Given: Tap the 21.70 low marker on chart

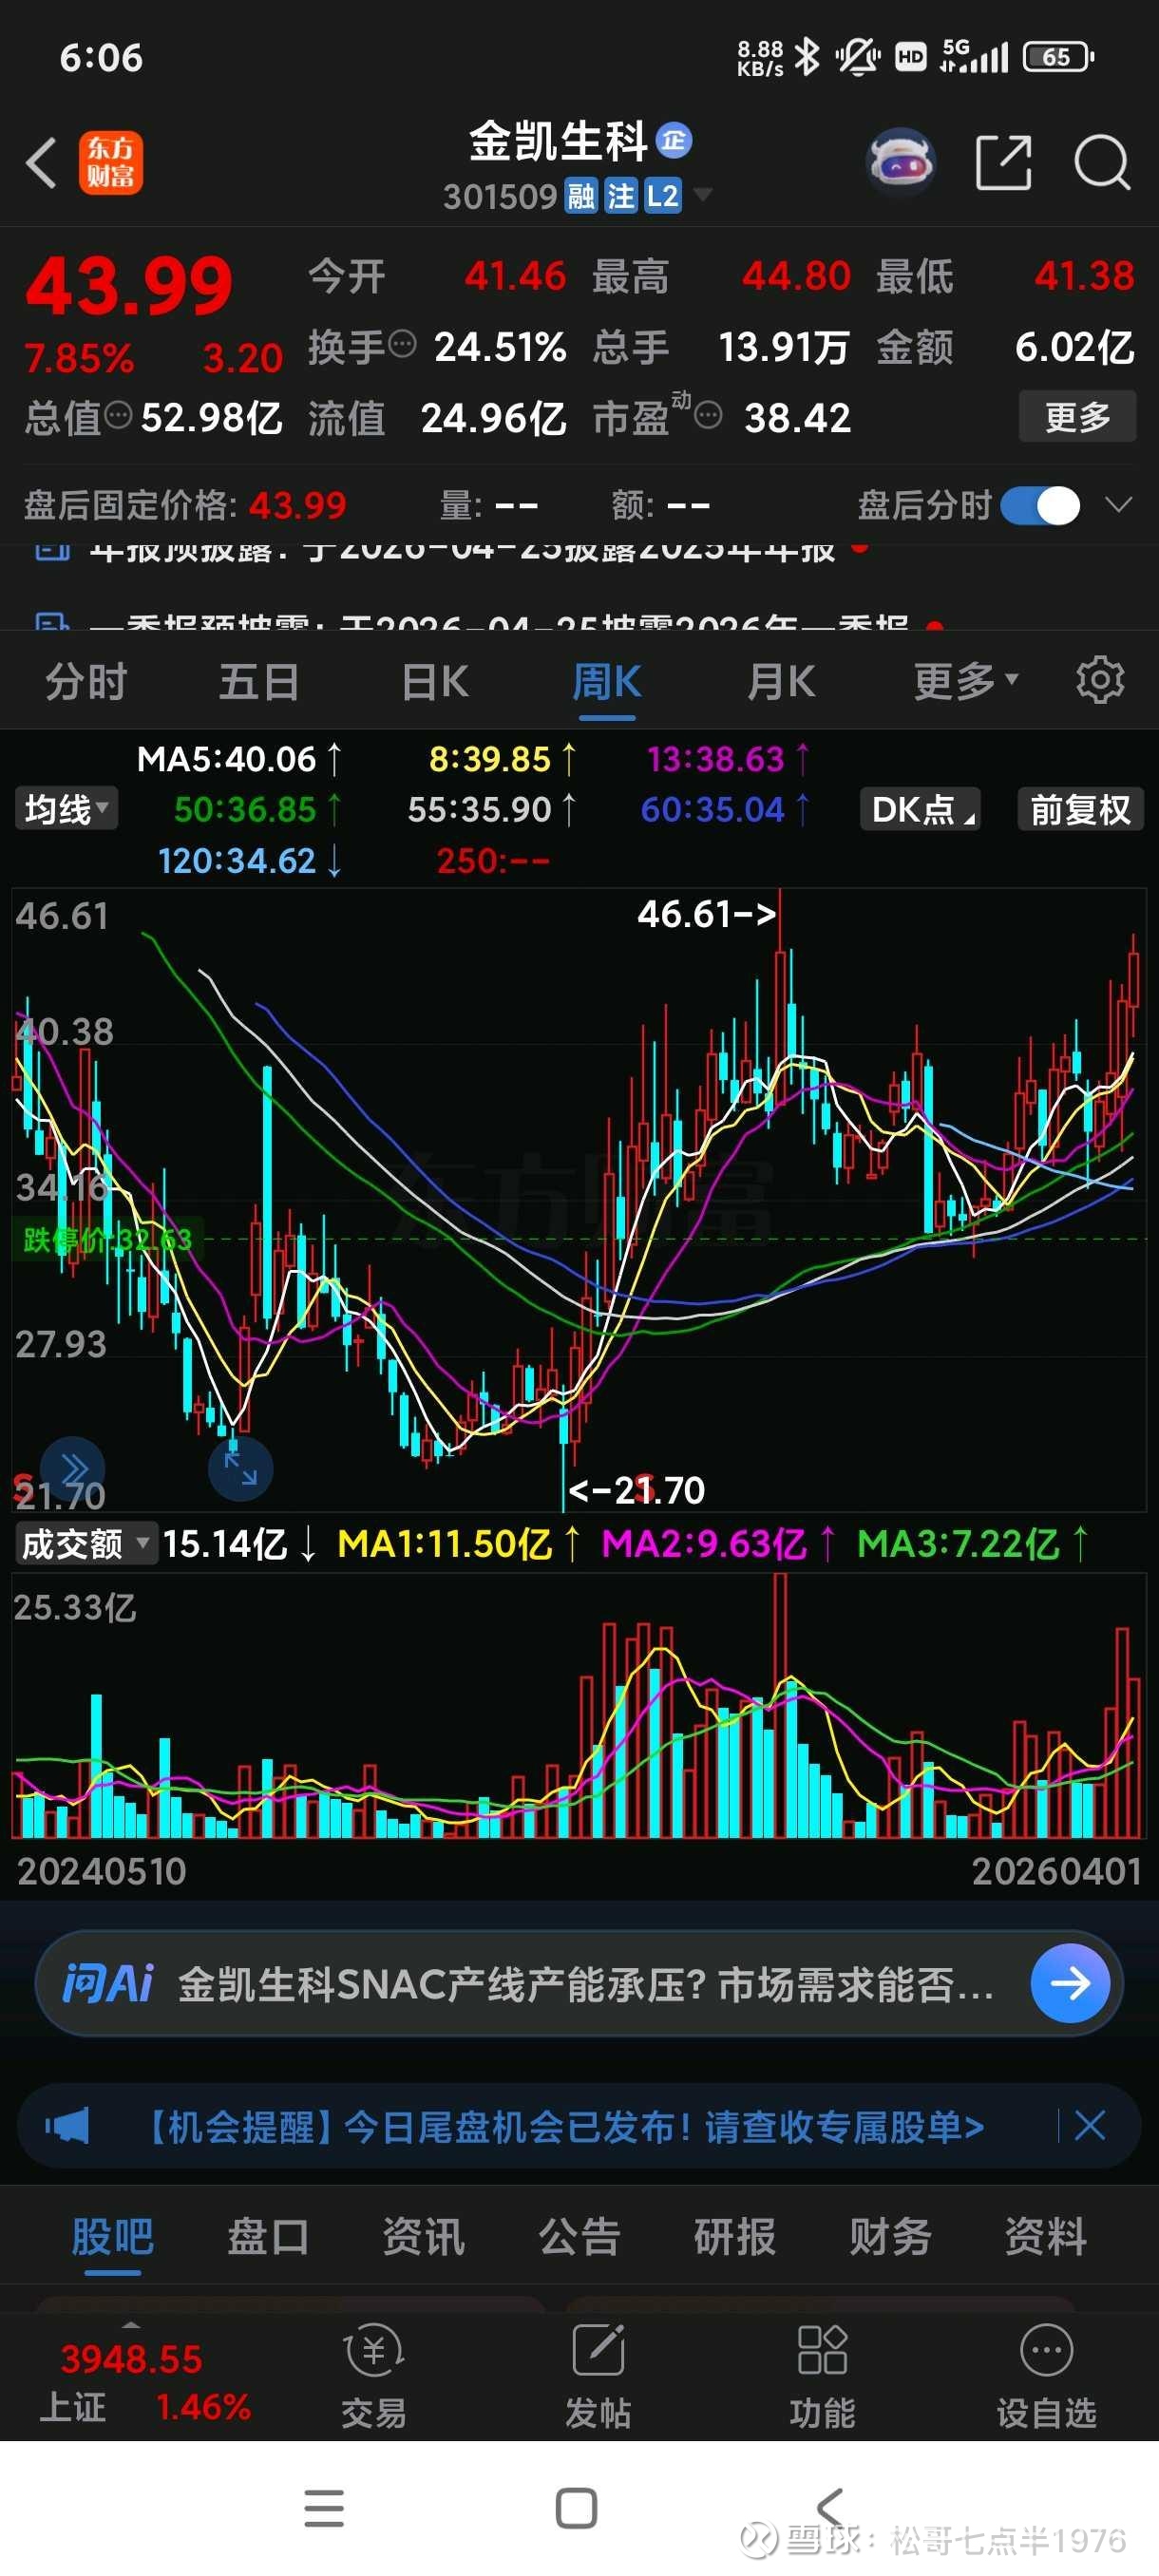Looking at the screenshot, I should [636, 1490].
